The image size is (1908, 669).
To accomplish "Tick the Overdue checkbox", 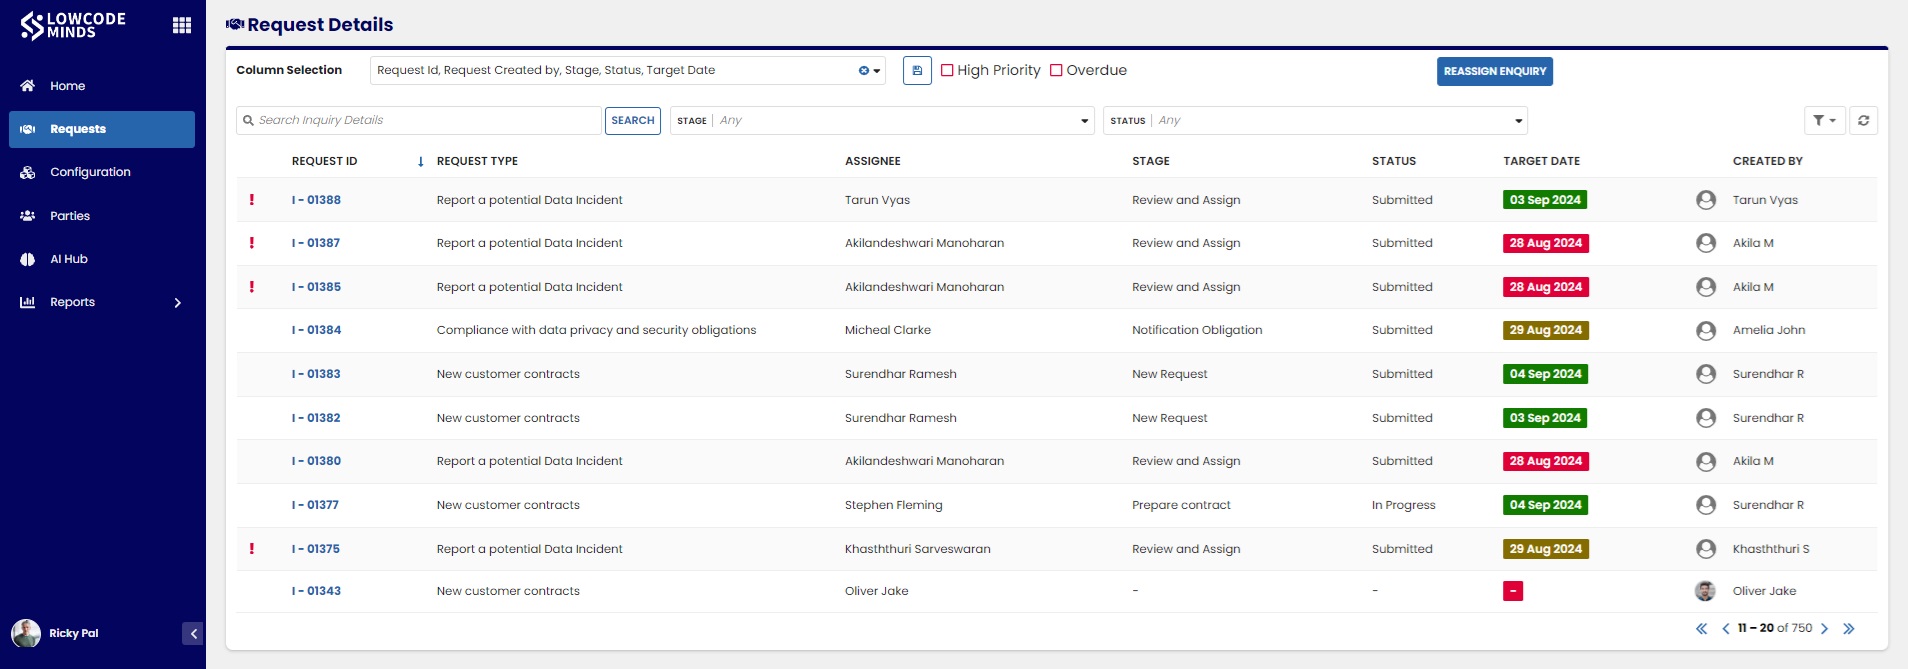I will [1056, 71].
